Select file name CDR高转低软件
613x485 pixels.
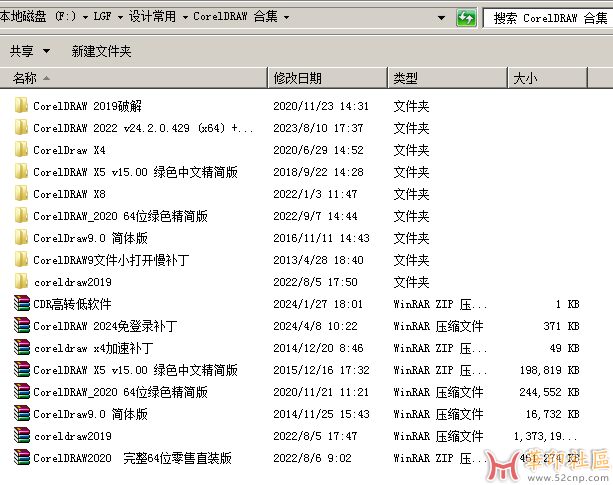click(x=72, y=304)
